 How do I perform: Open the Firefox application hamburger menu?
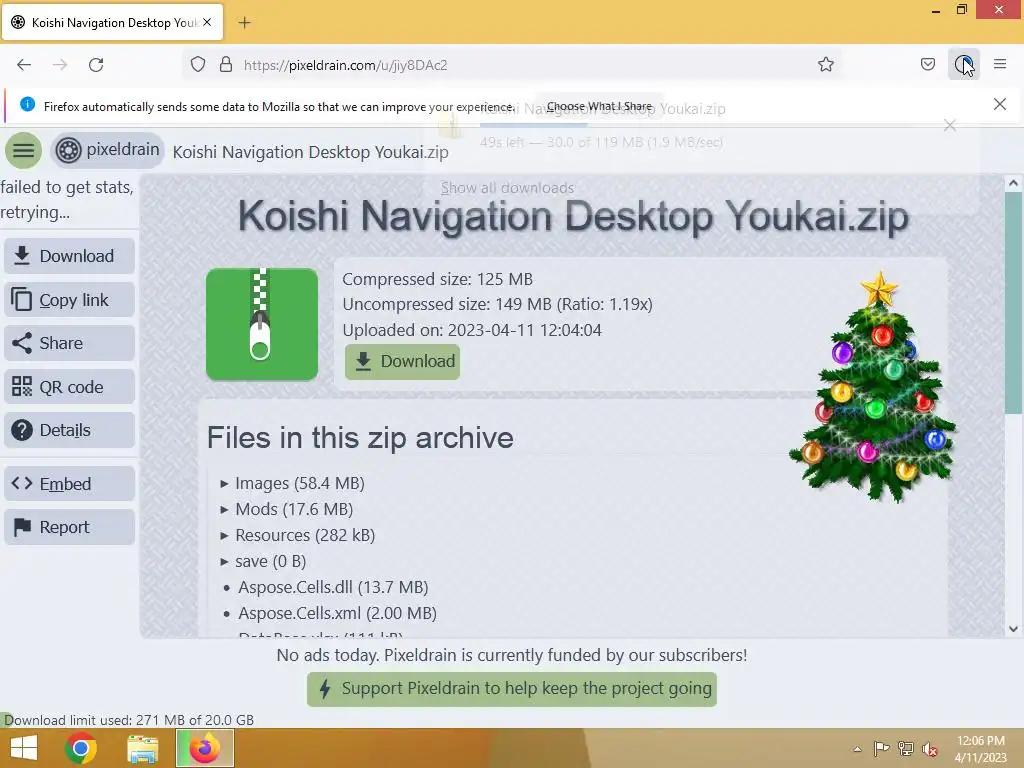coord(1000,65)
